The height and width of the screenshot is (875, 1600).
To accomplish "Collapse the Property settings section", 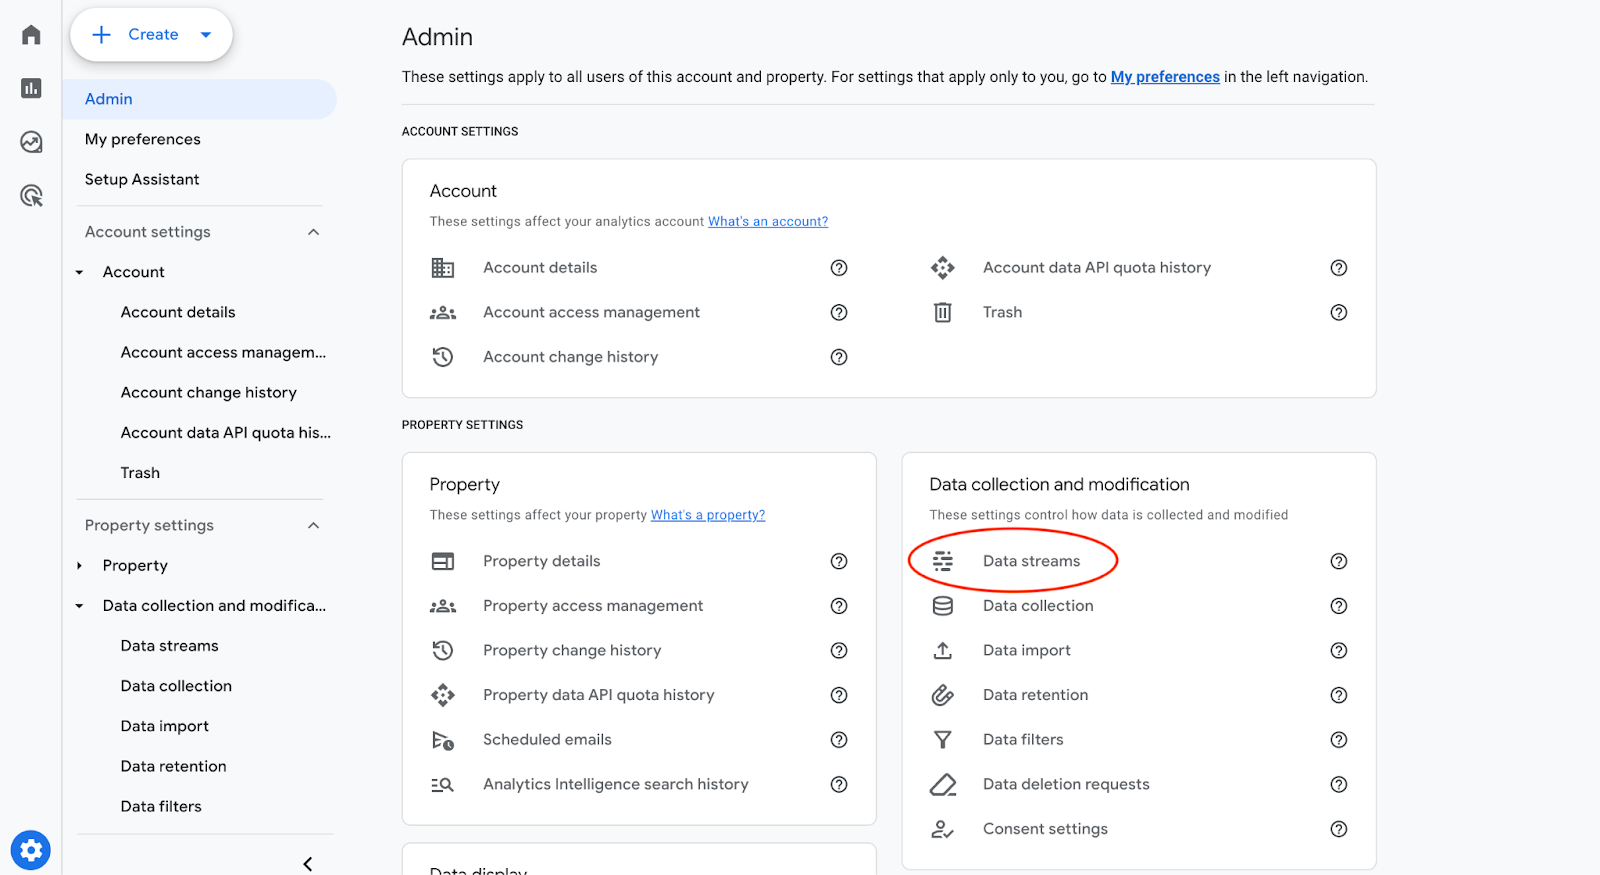I will click(x=313, y=525).
